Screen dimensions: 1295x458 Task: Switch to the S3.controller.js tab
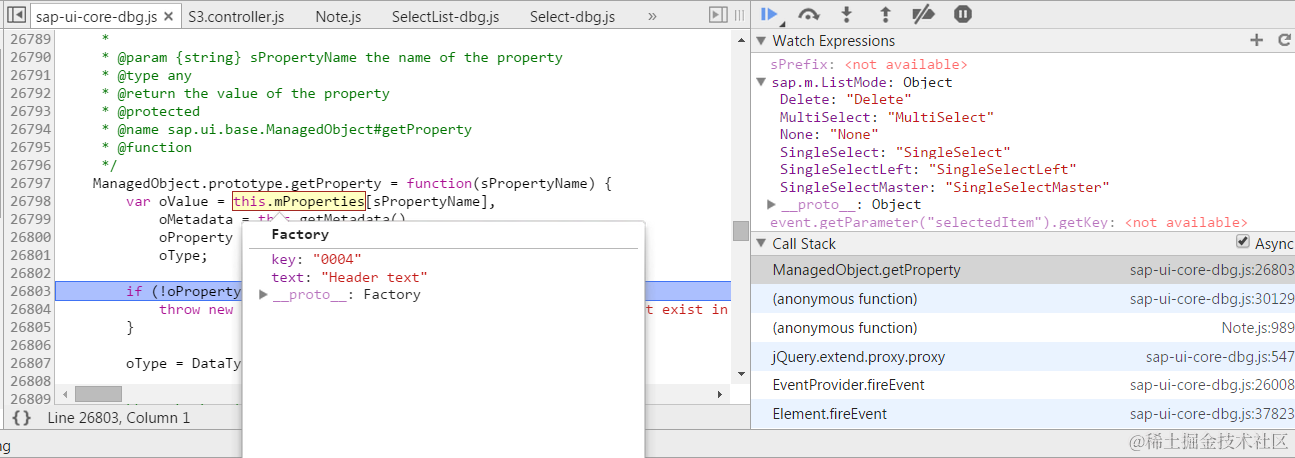coord(236,17)
